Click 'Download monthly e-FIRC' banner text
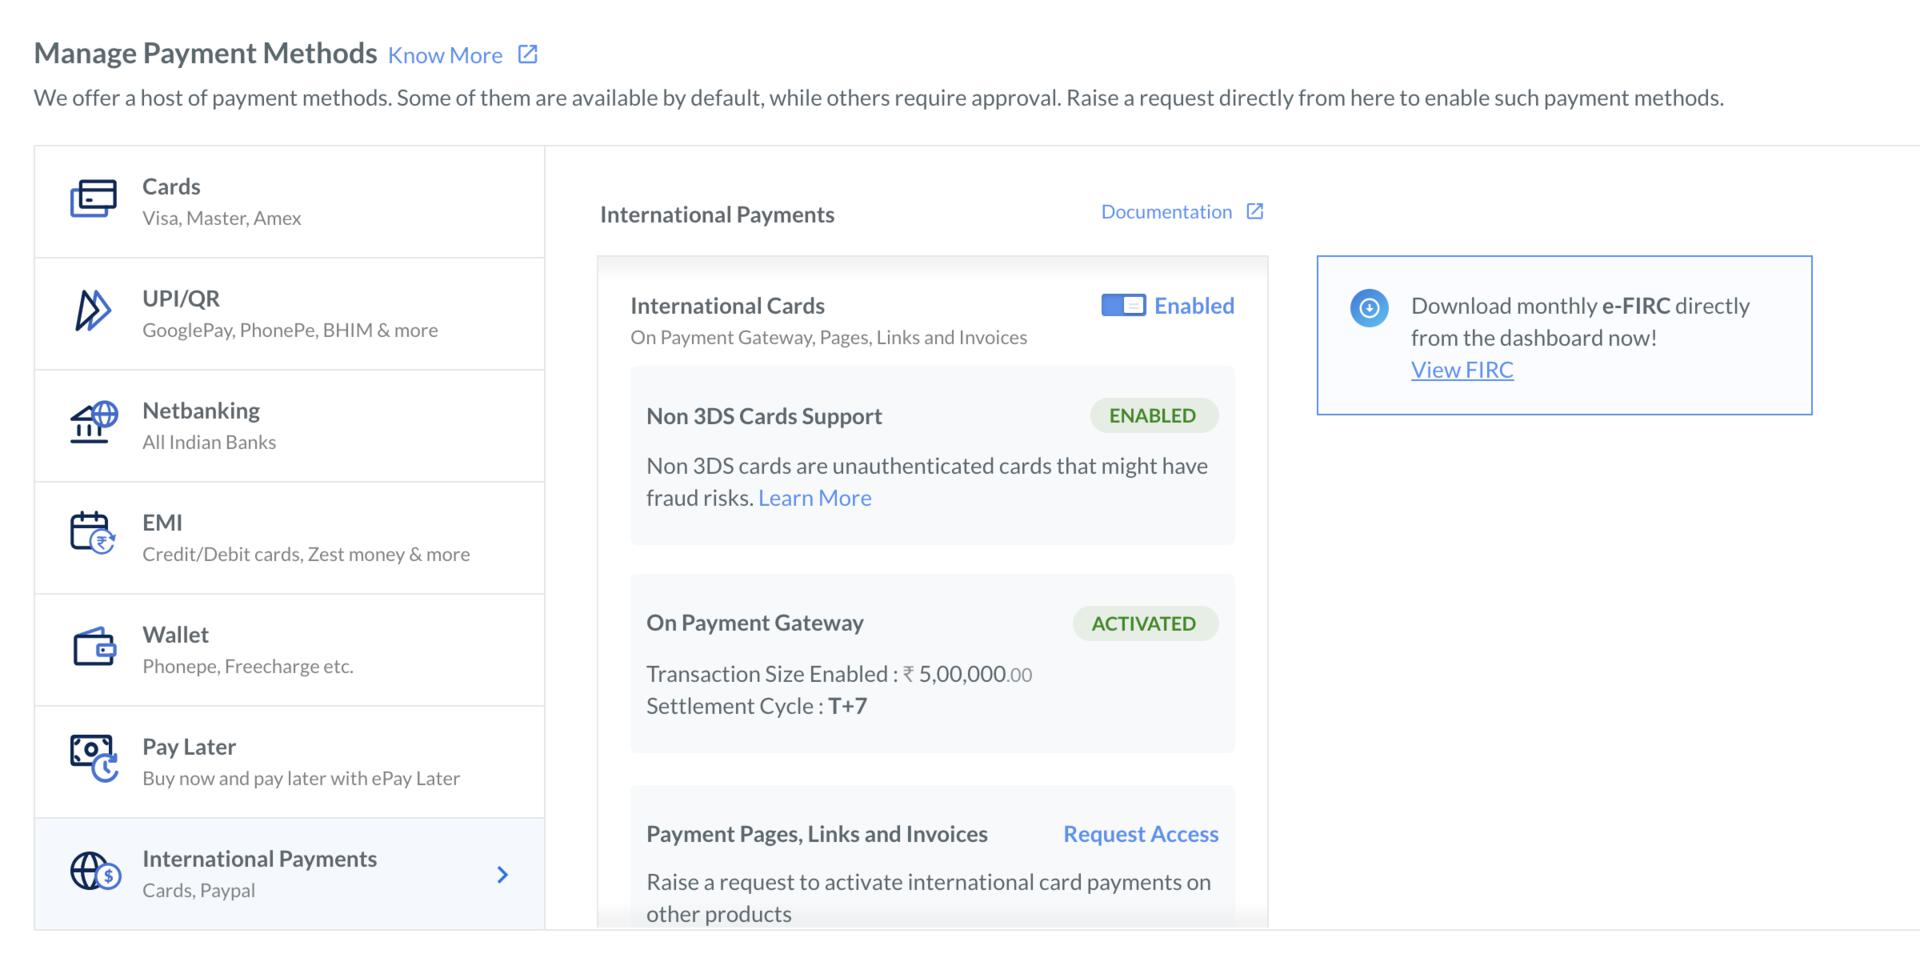Screen dimensions: 1920x978 tap(1580, 322)
